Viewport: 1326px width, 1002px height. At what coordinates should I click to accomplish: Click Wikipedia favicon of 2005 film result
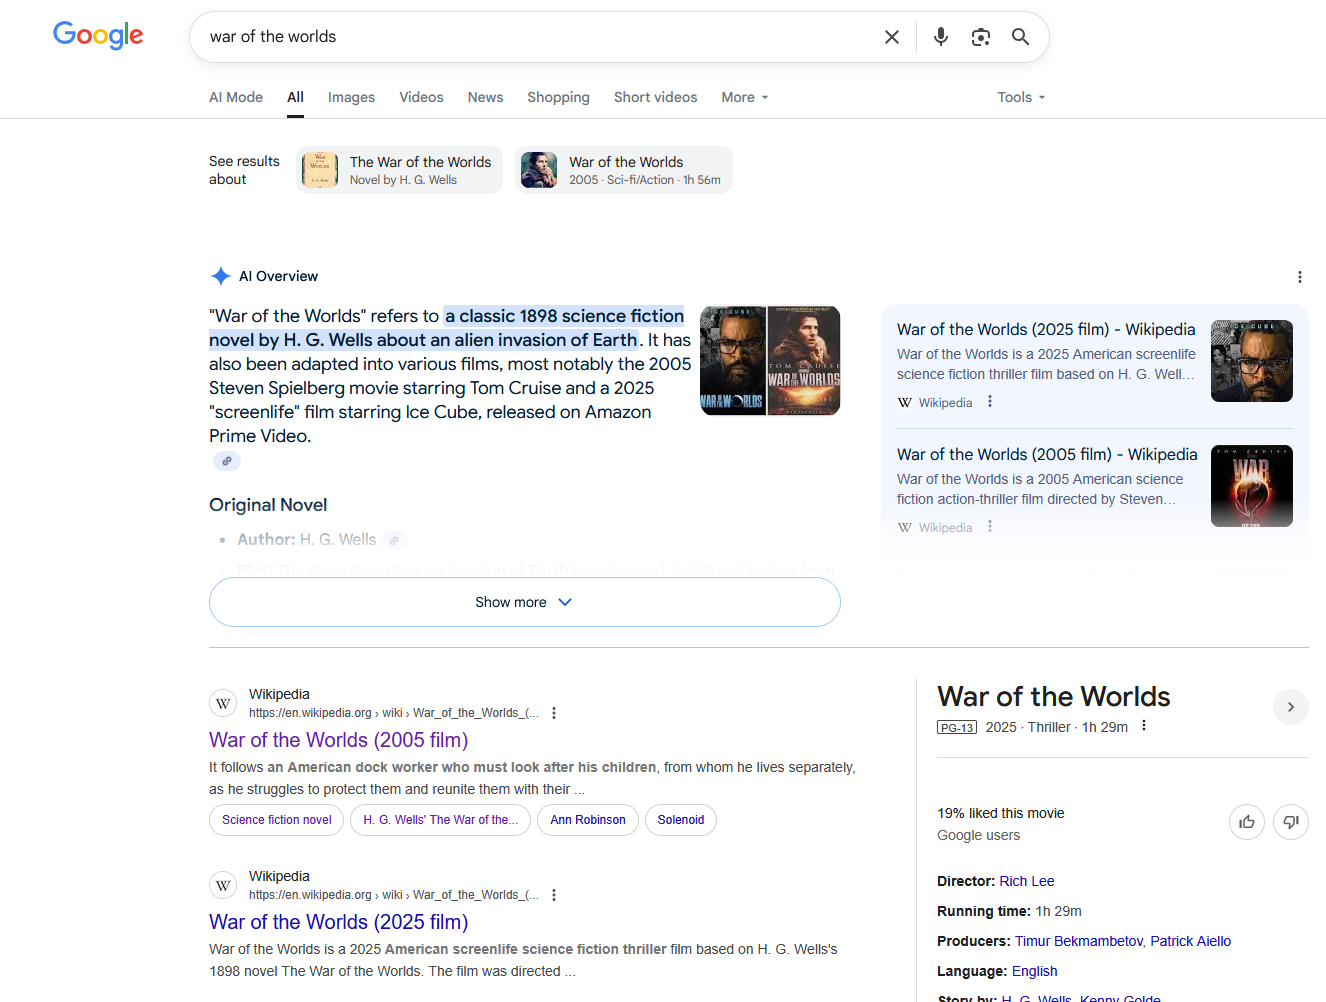pyautogui.click(x=223, y=703)
